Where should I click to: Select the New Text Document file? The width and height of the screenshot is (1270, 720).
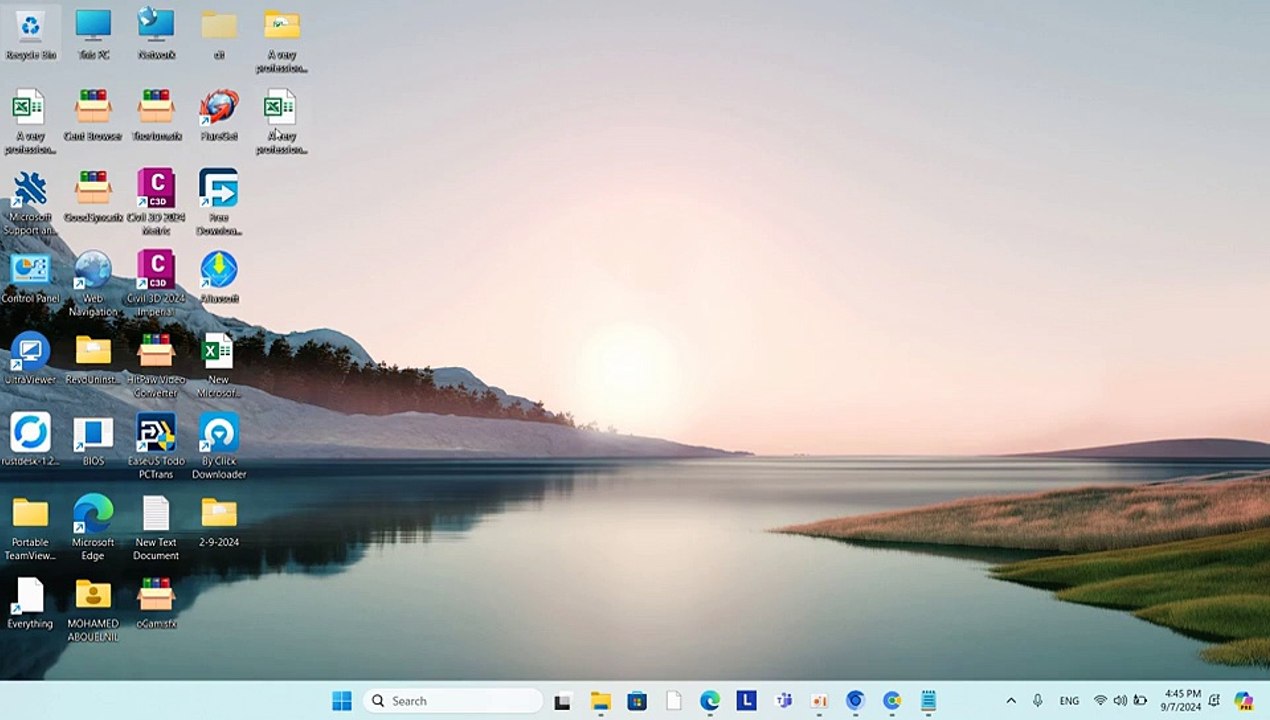[156, 515]
